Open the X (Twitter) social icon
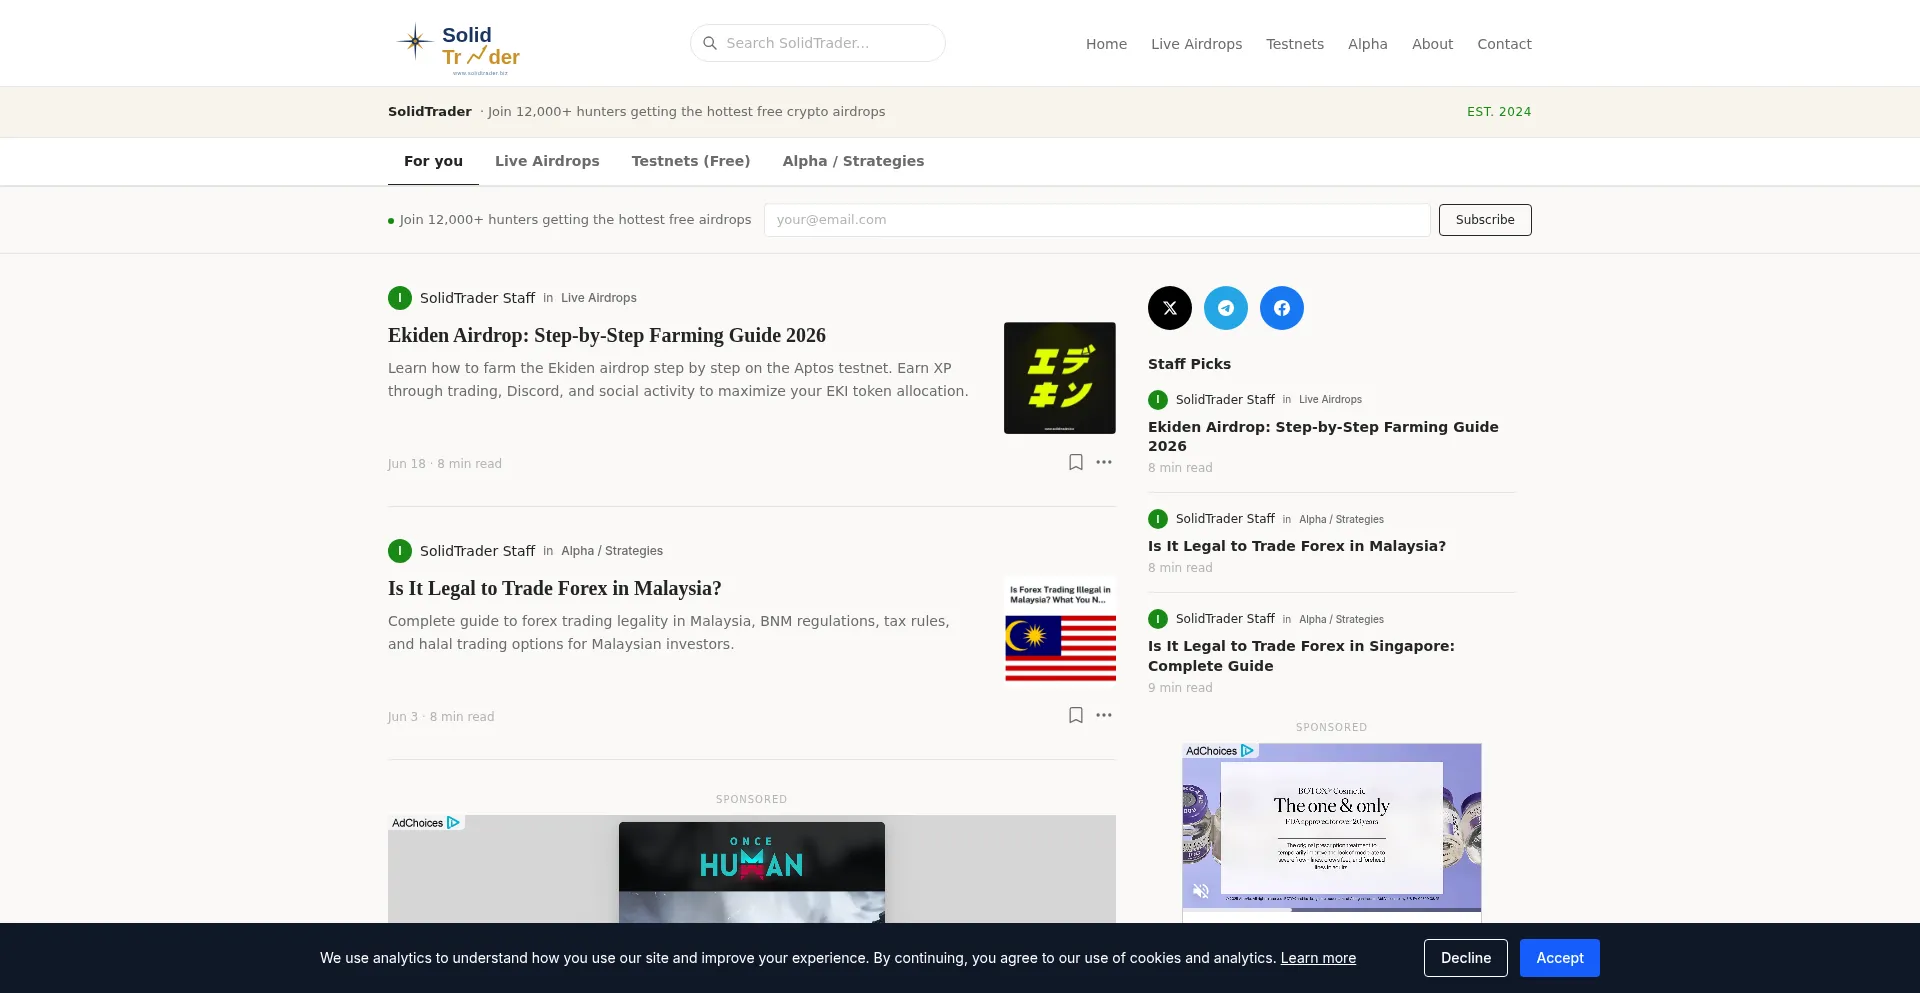 coord(1170,308)
